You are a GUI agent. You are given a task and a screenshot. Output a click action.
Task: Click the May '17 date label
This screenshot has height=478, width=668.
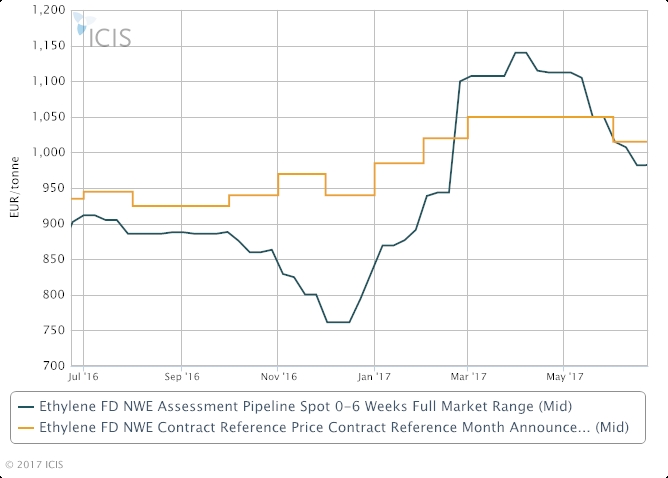pyautogui.click(x=564, y=377)
